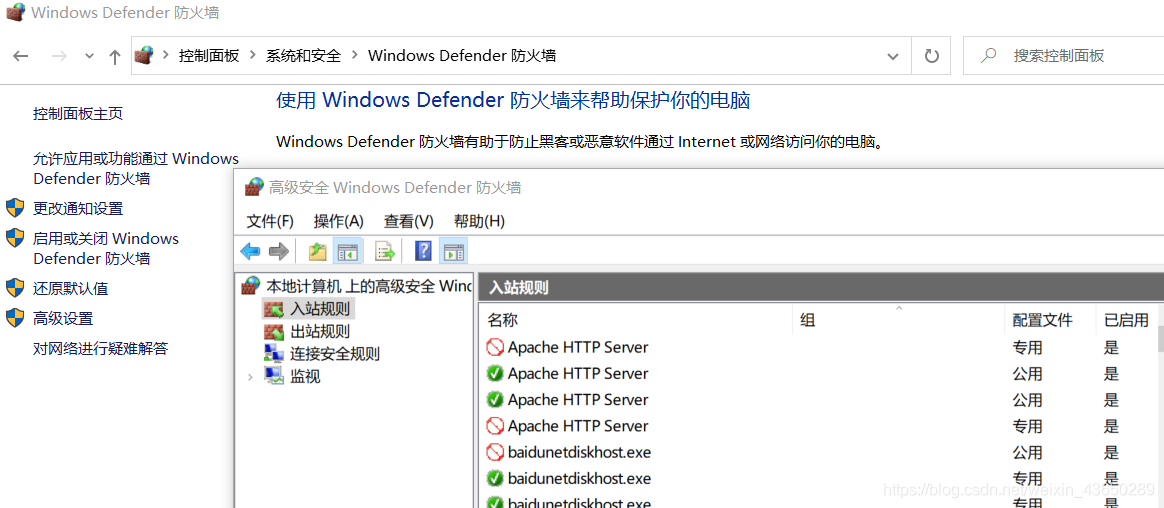
Task: Open the address bar history dropdown
Action: (894, 56)
